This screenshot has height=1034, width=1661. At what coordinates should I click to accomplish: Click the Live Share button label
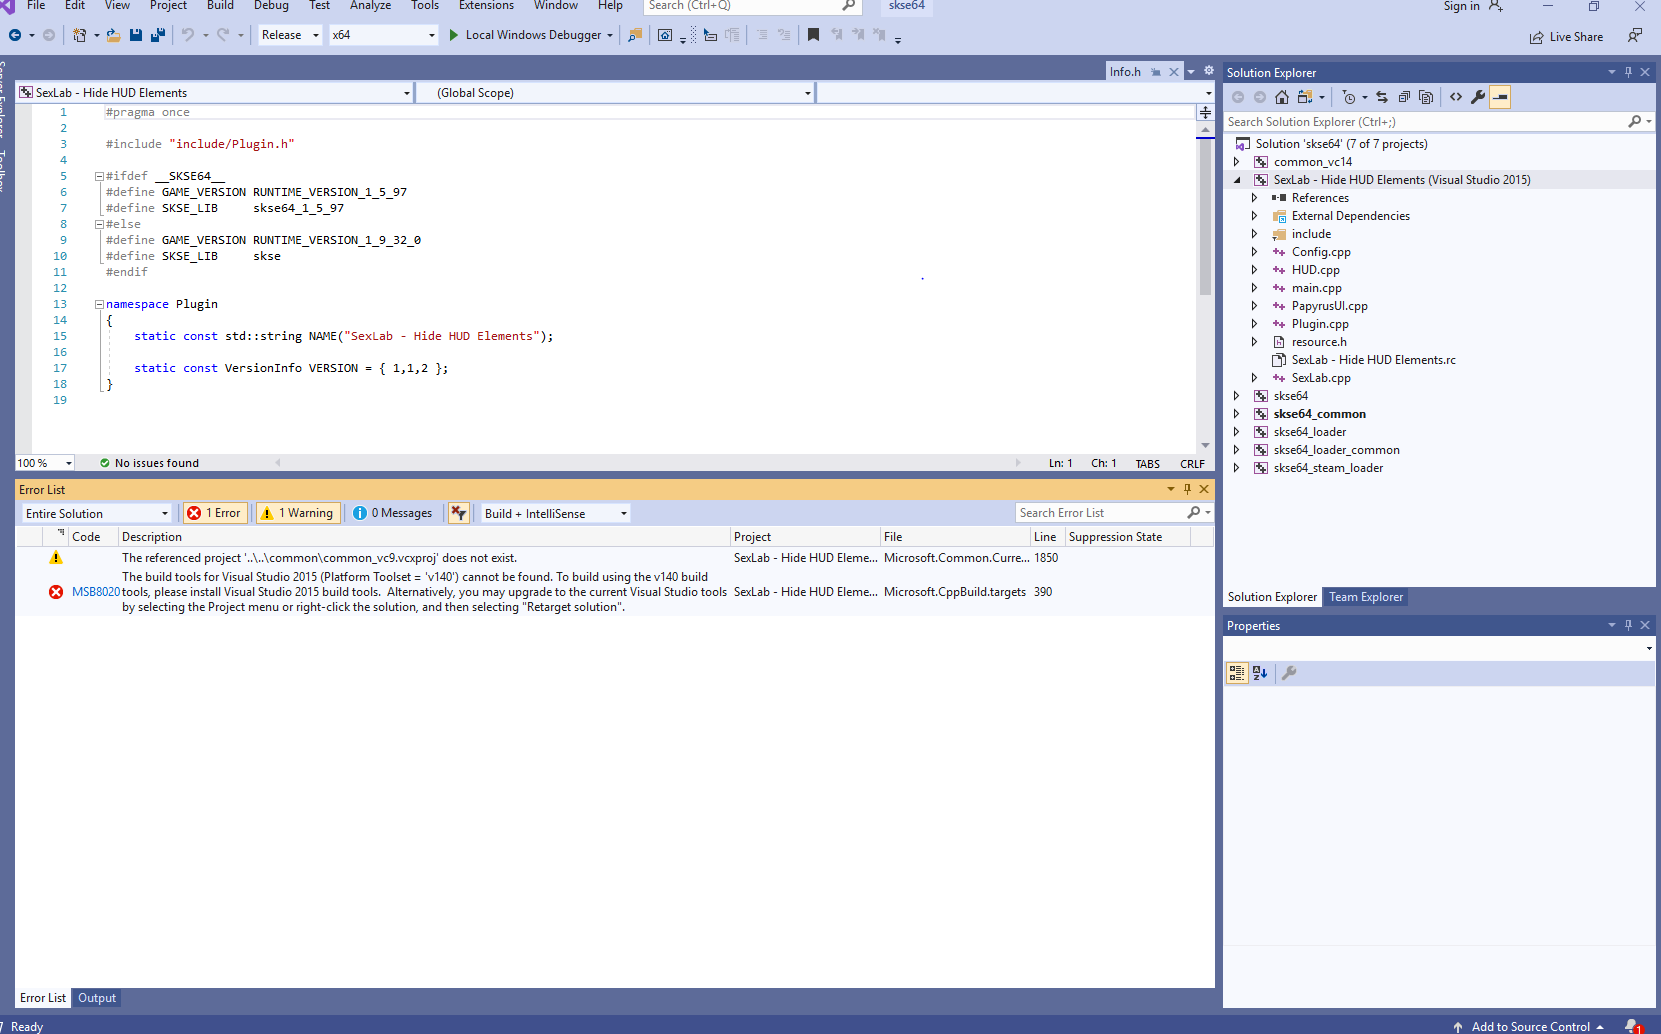[x=1576, y=37]
